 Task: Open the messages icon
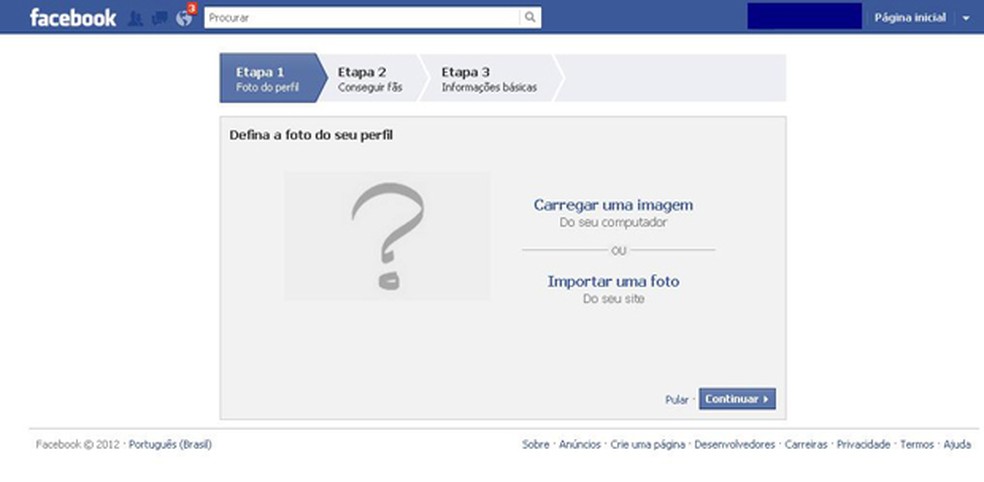click(159, 18)
